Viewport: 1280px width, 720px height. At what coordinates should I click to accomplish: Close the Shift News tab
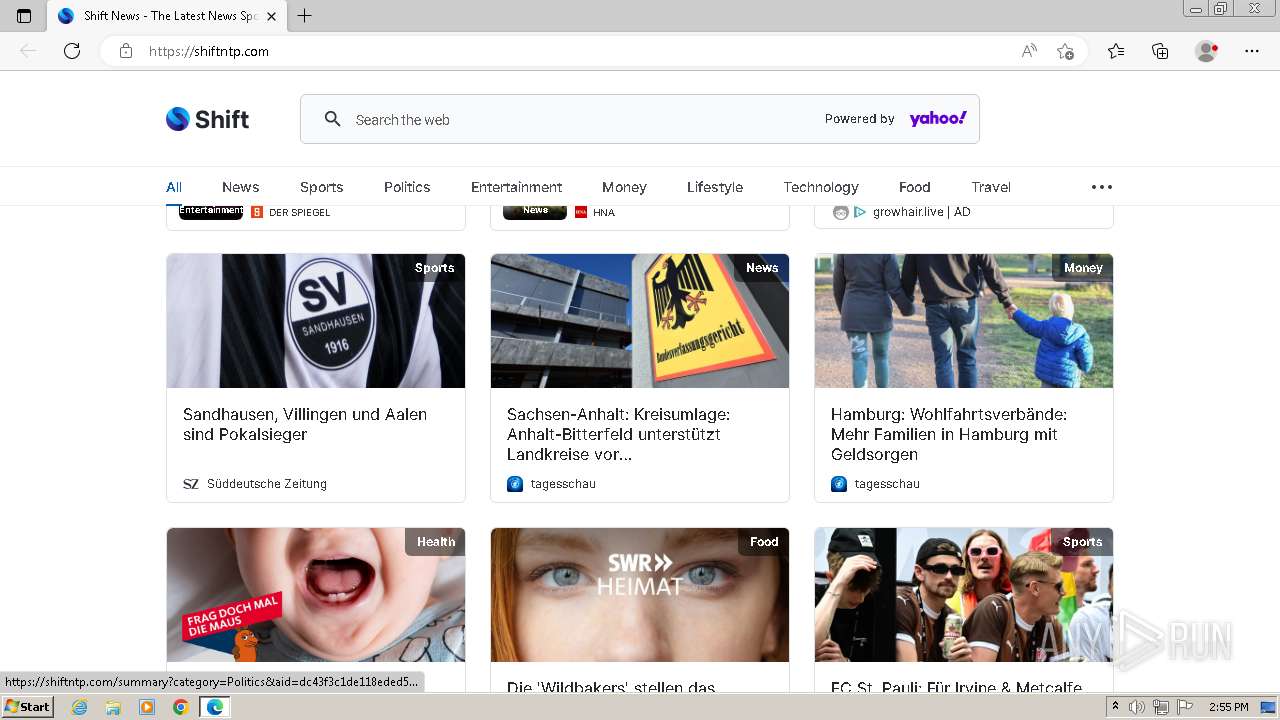click(x=272, y=16)
